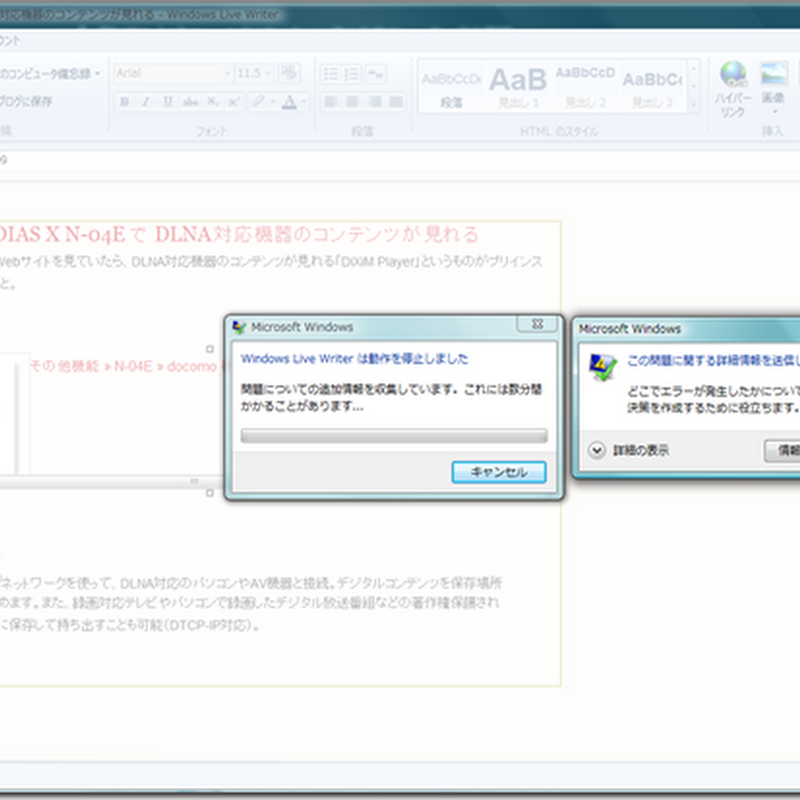Click the paragraph ending with DTCP-IP対応
This screenshot has height=800, width=800.
(x=250, y=604)
